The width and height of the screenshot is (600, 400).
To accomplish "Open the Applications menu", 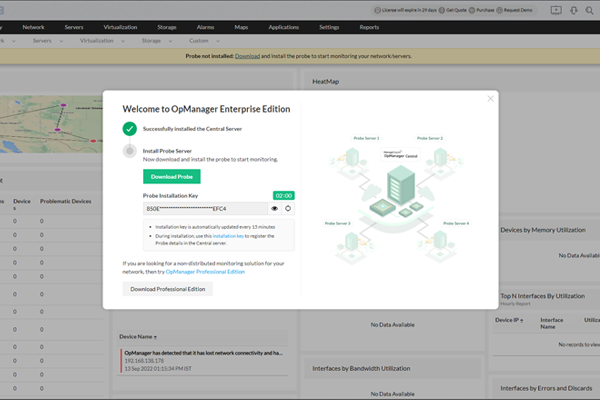I will tap(284, 27).
